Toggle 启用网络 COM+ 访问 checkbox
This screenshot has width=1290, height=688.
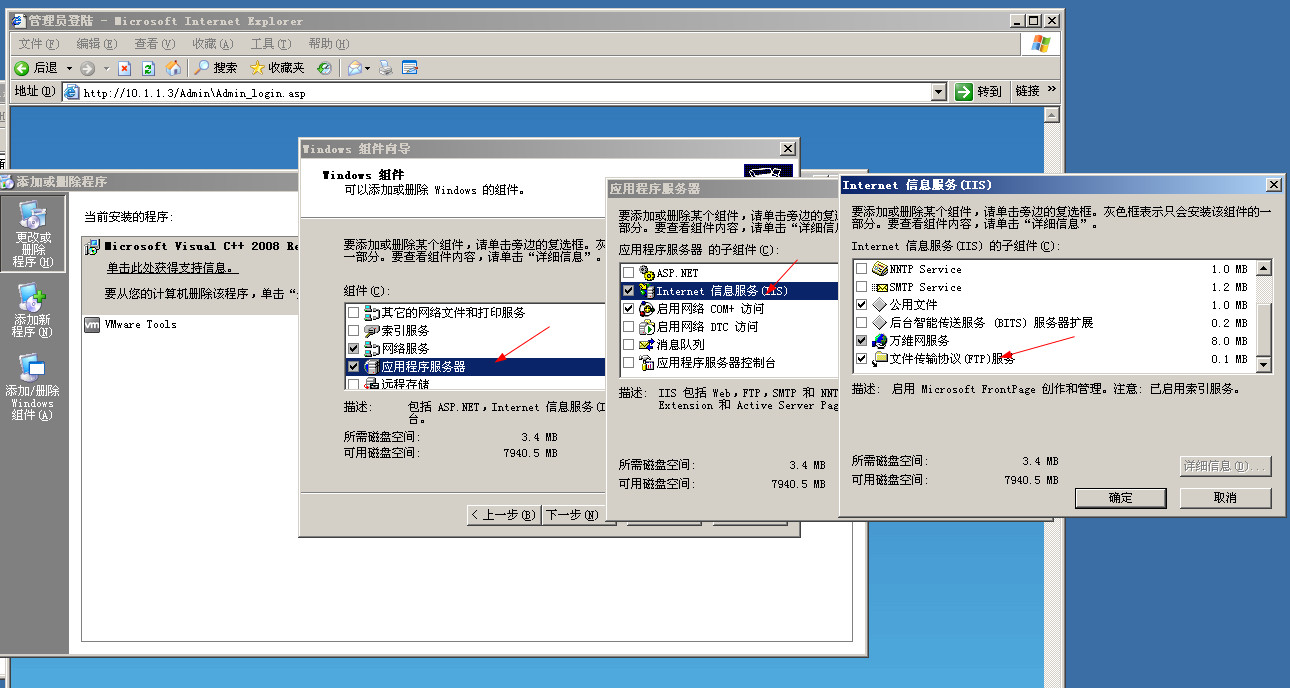click(x=628, y=308)
